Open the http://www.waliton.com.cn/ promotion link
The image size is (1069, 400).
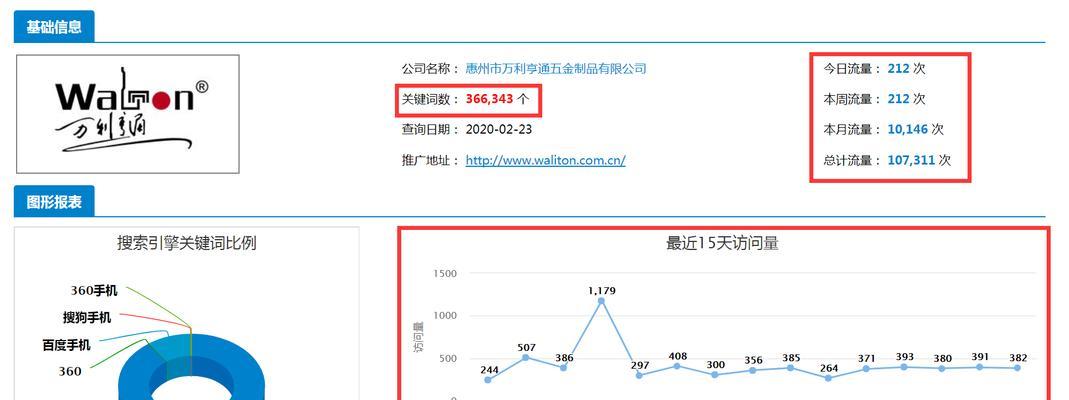point(545,160)
